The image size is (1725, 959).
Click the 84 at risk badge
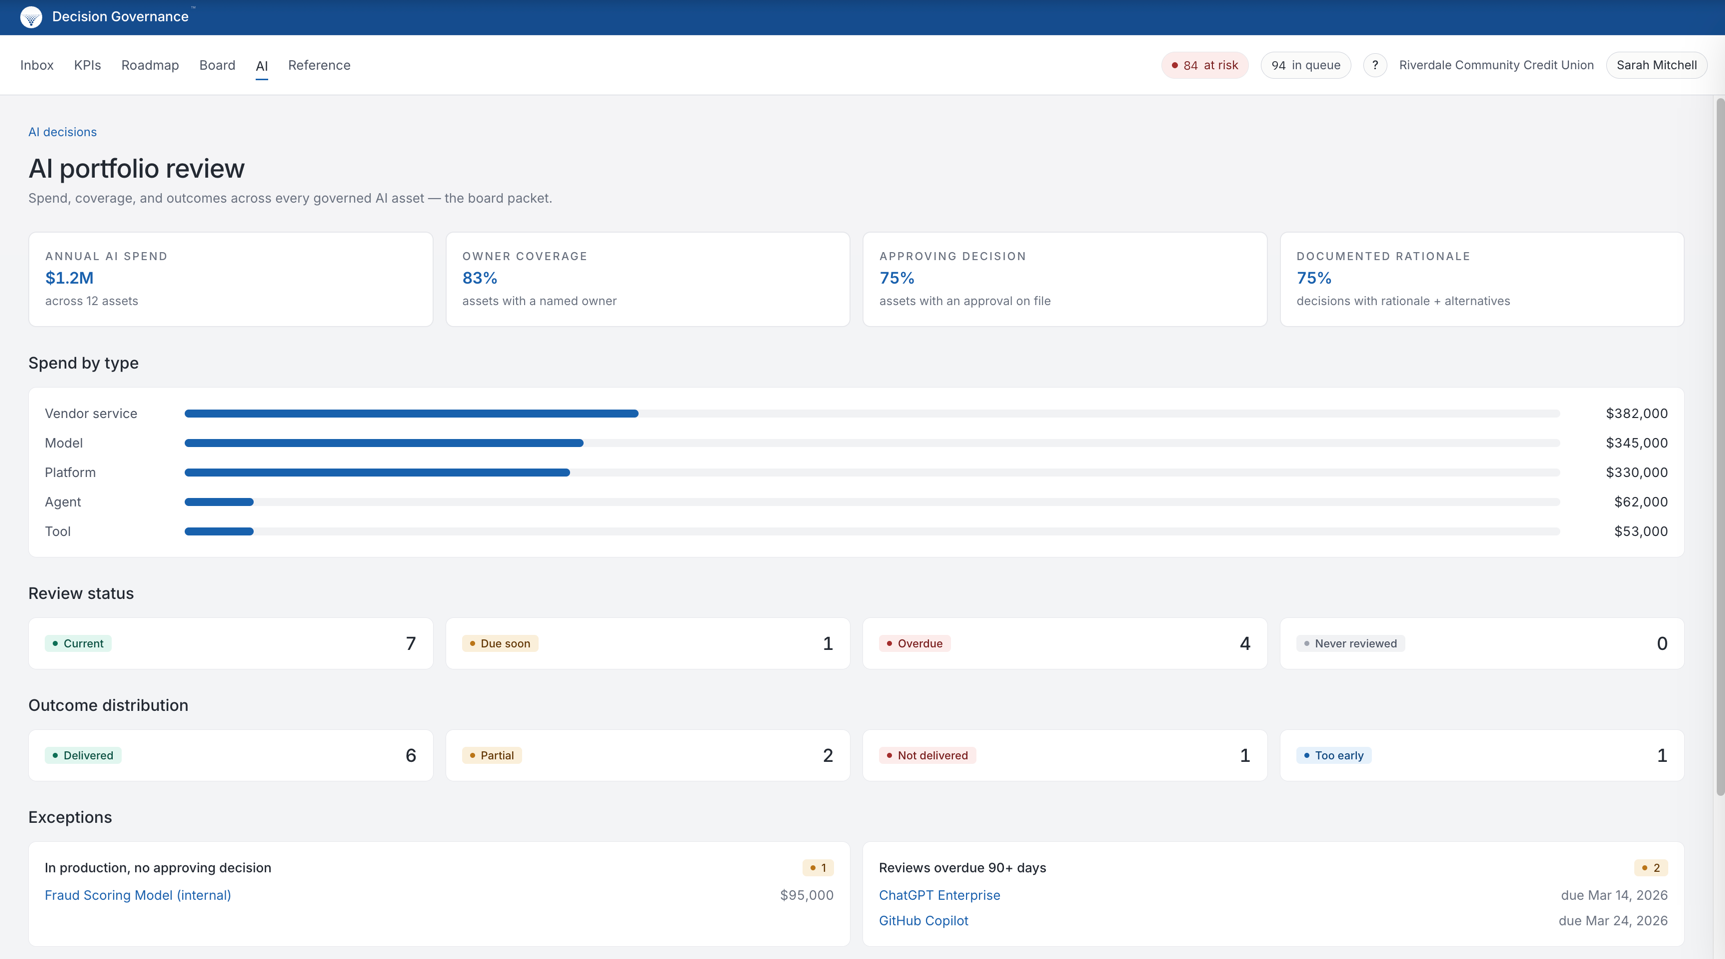point(1205,65)
